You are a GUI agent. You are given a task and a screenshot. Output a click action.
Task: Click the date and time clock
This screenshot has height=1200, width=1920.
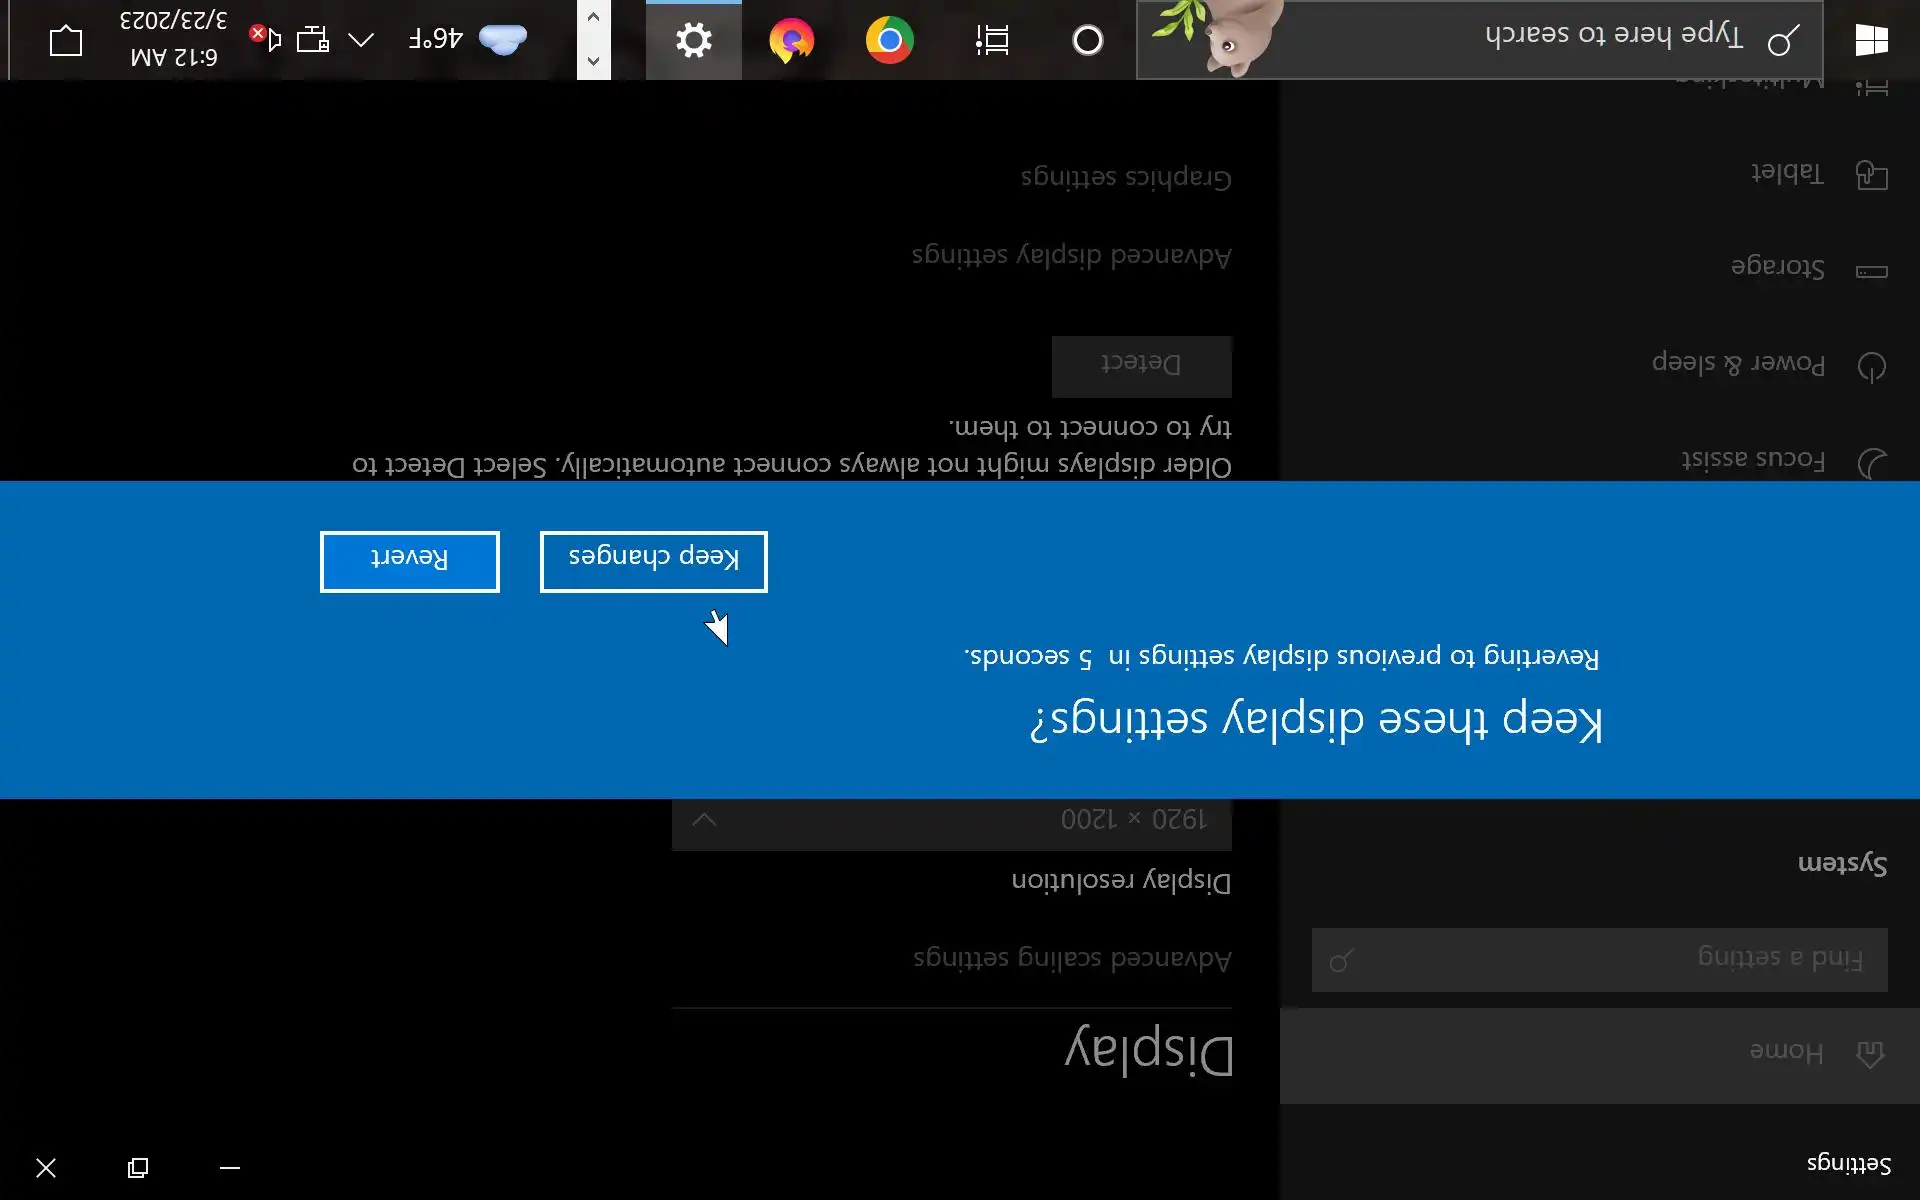tap(173, 40)
